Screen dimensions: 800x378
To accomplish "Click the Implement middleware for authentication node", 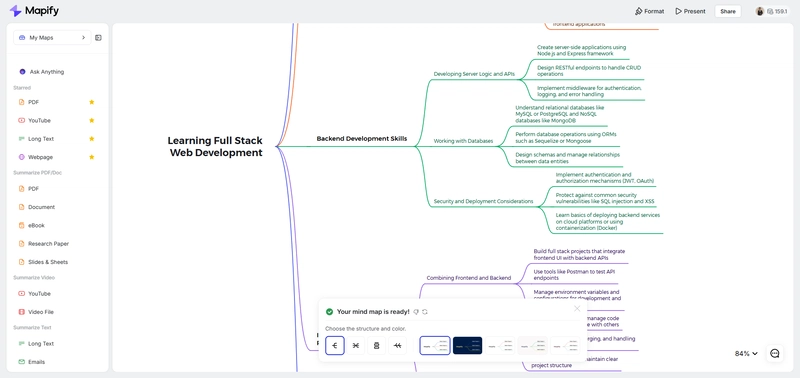I will pyautogui.click(x=589, y=91).
